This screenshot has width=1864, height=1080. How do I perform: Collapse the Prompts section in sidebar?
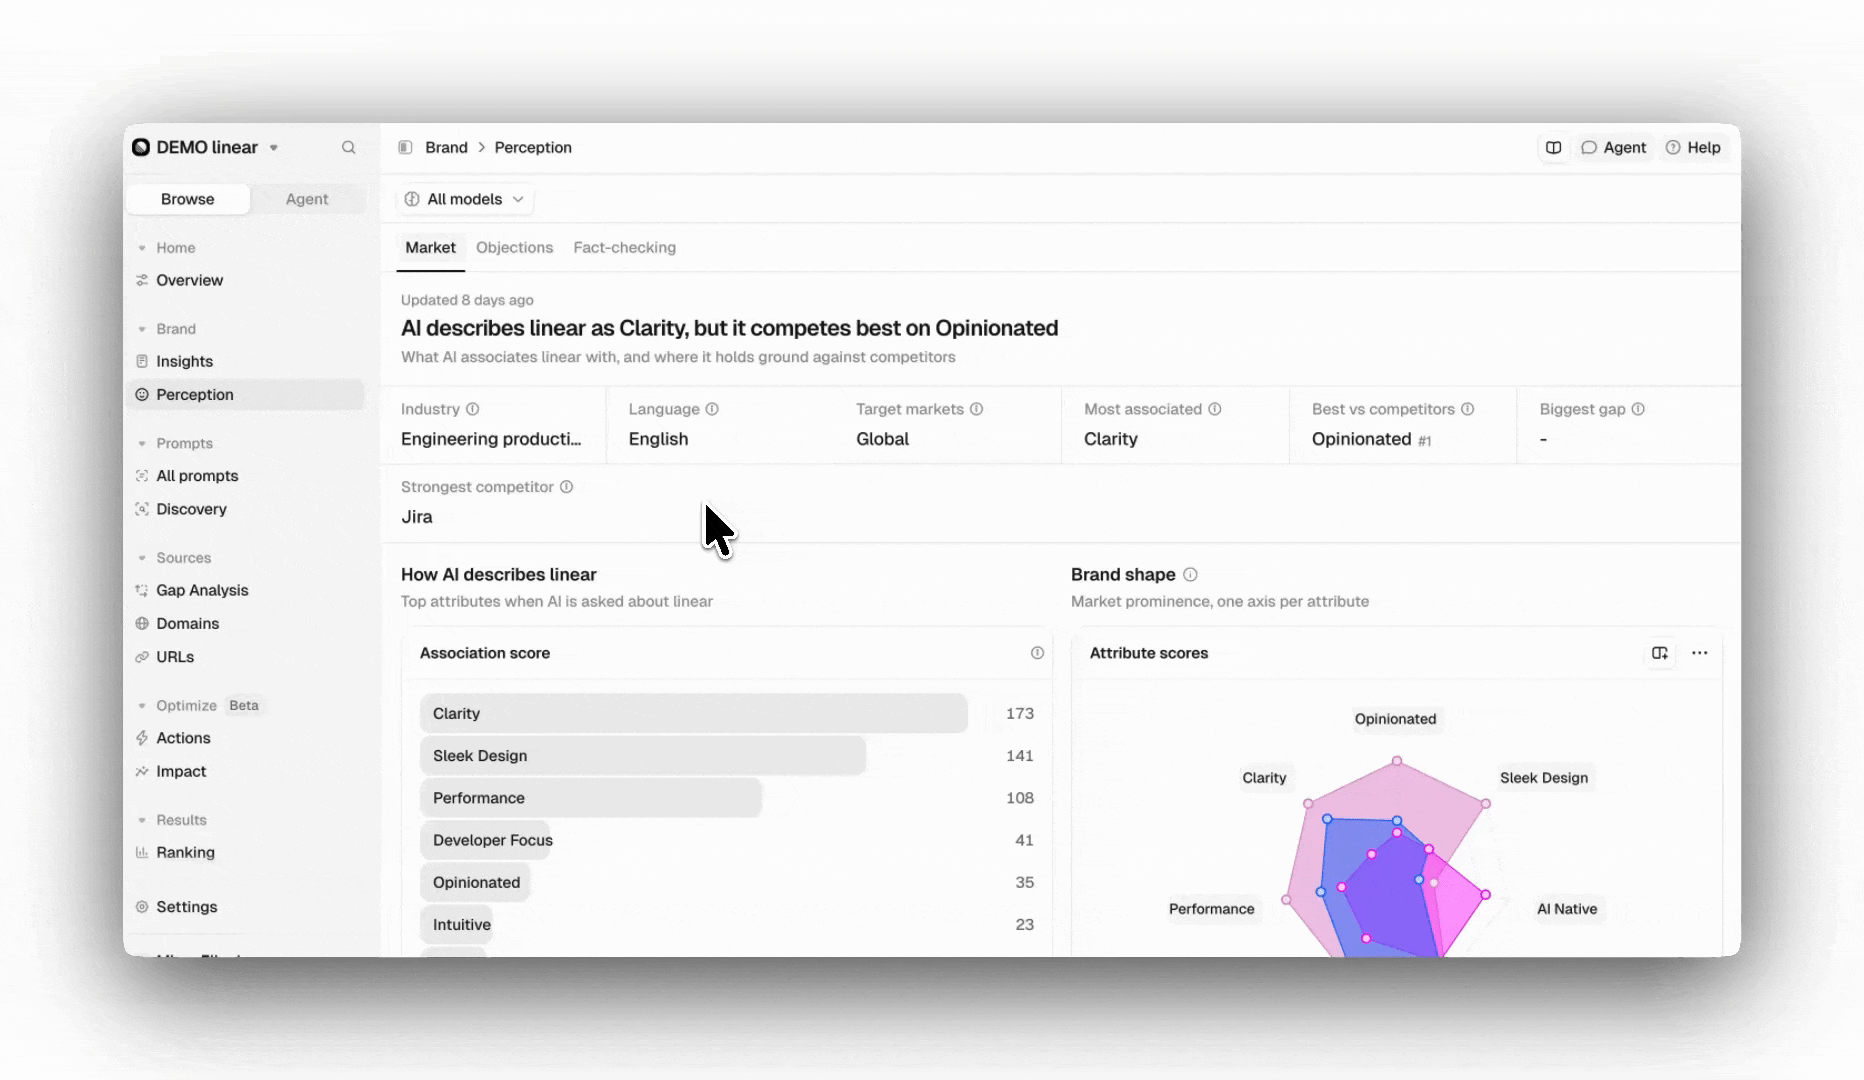point(142,443)
